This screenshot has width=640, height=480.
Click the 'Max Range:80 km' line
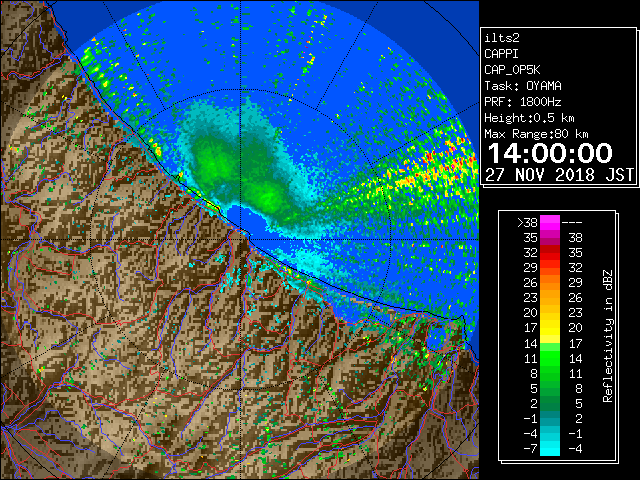coord(536,134)
